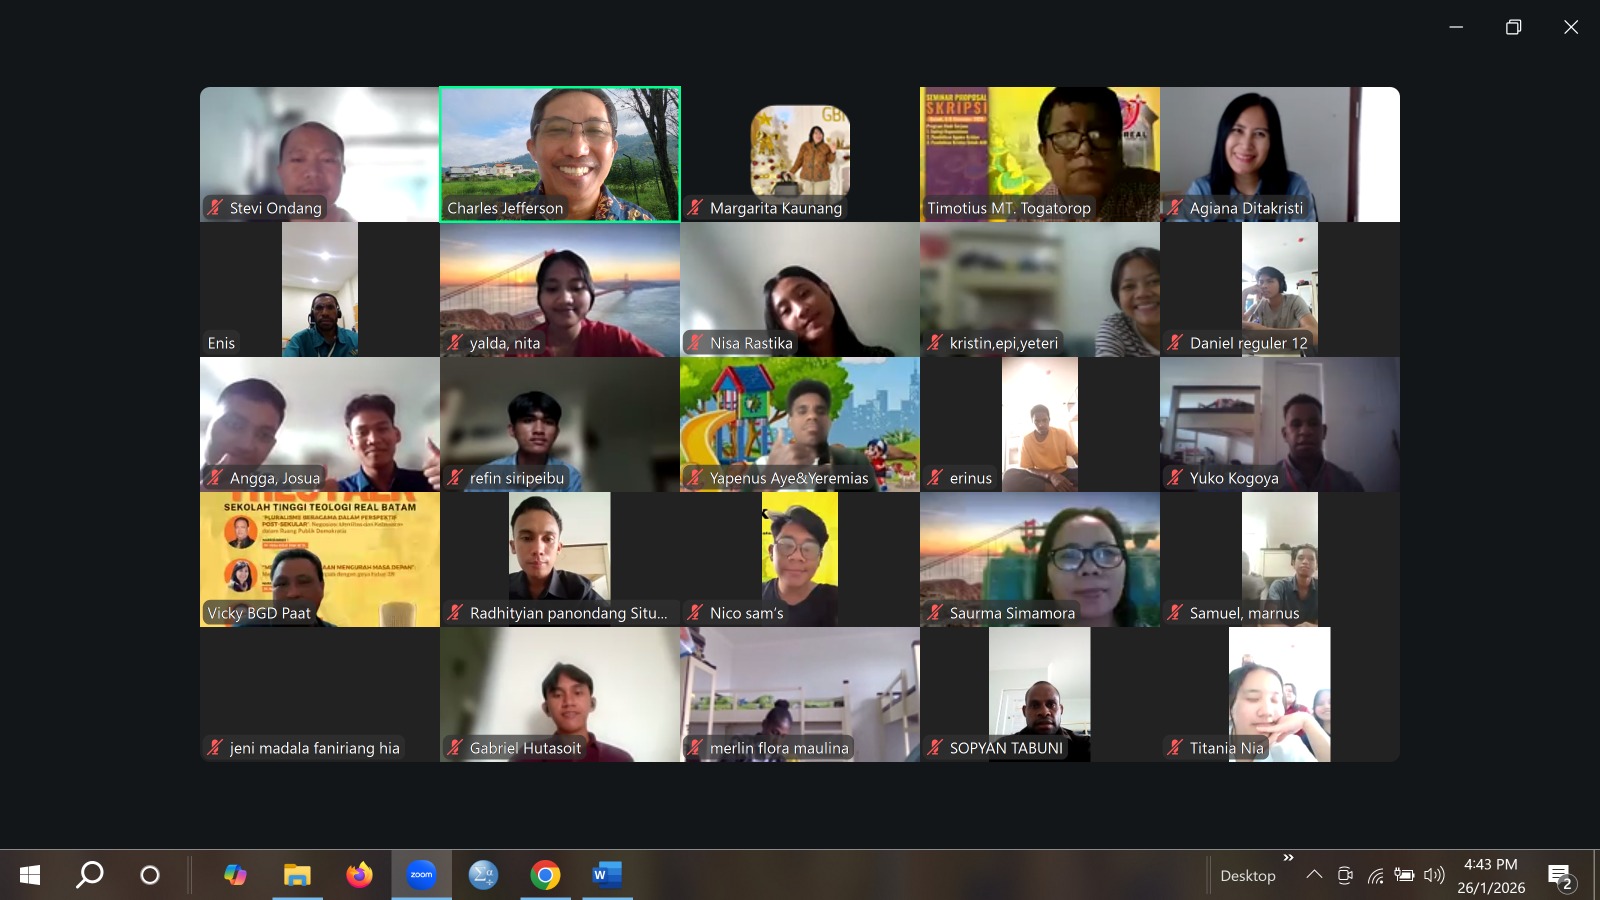The width and height of the screenshot is (1600, 900).
Task: Expand the Desktop toolbar double chevron
Action: [1288, 858]
